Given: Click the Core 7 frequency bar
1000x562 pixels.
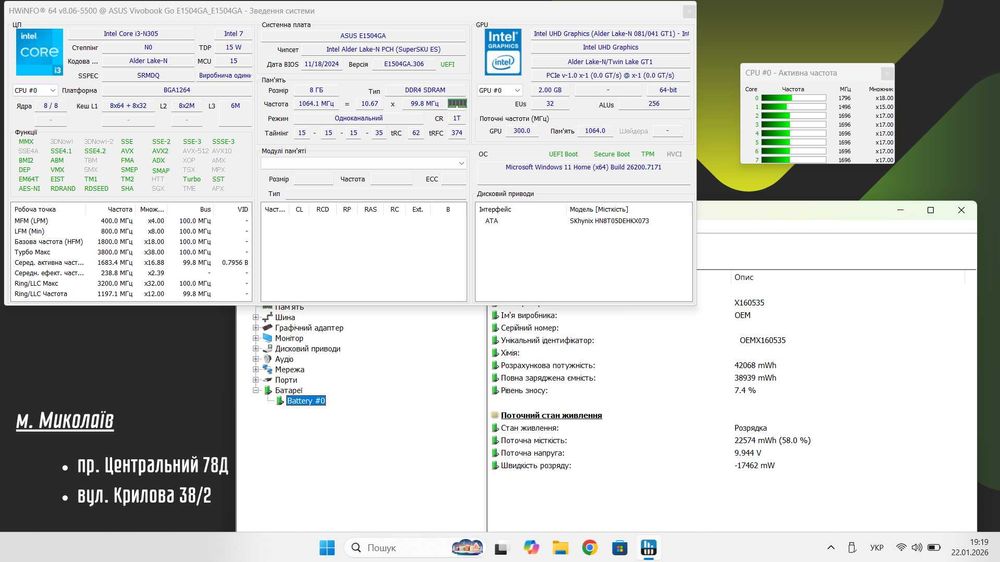Looking at the screenshot, I should 793,160.
